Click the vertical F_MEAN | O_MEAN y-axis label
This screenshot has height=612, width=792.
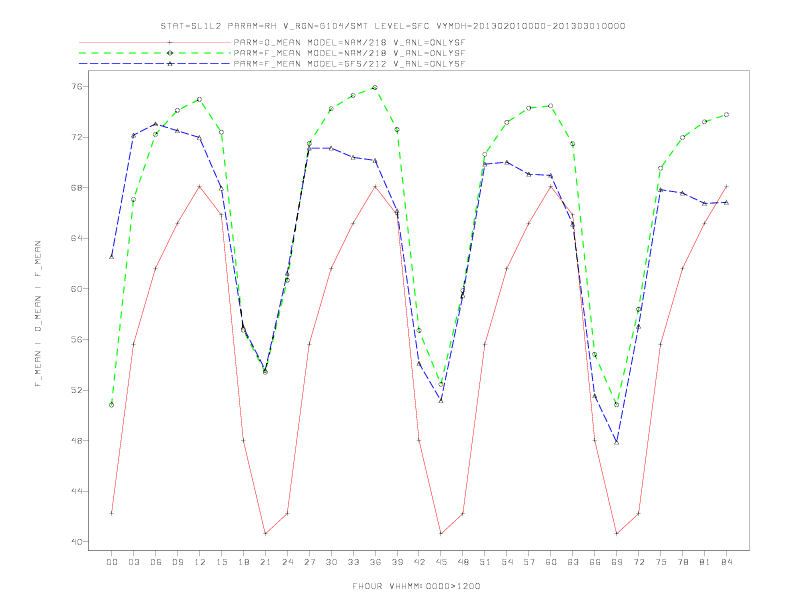tap(38, 314)
